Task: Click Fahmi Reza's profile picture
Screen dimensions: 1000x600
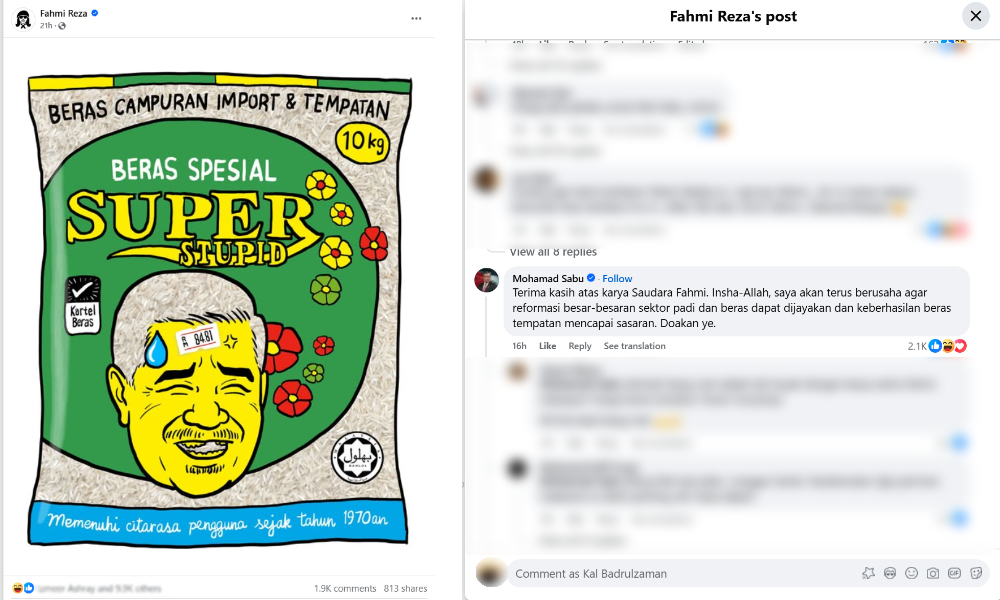Action: [x=24, y=19]
